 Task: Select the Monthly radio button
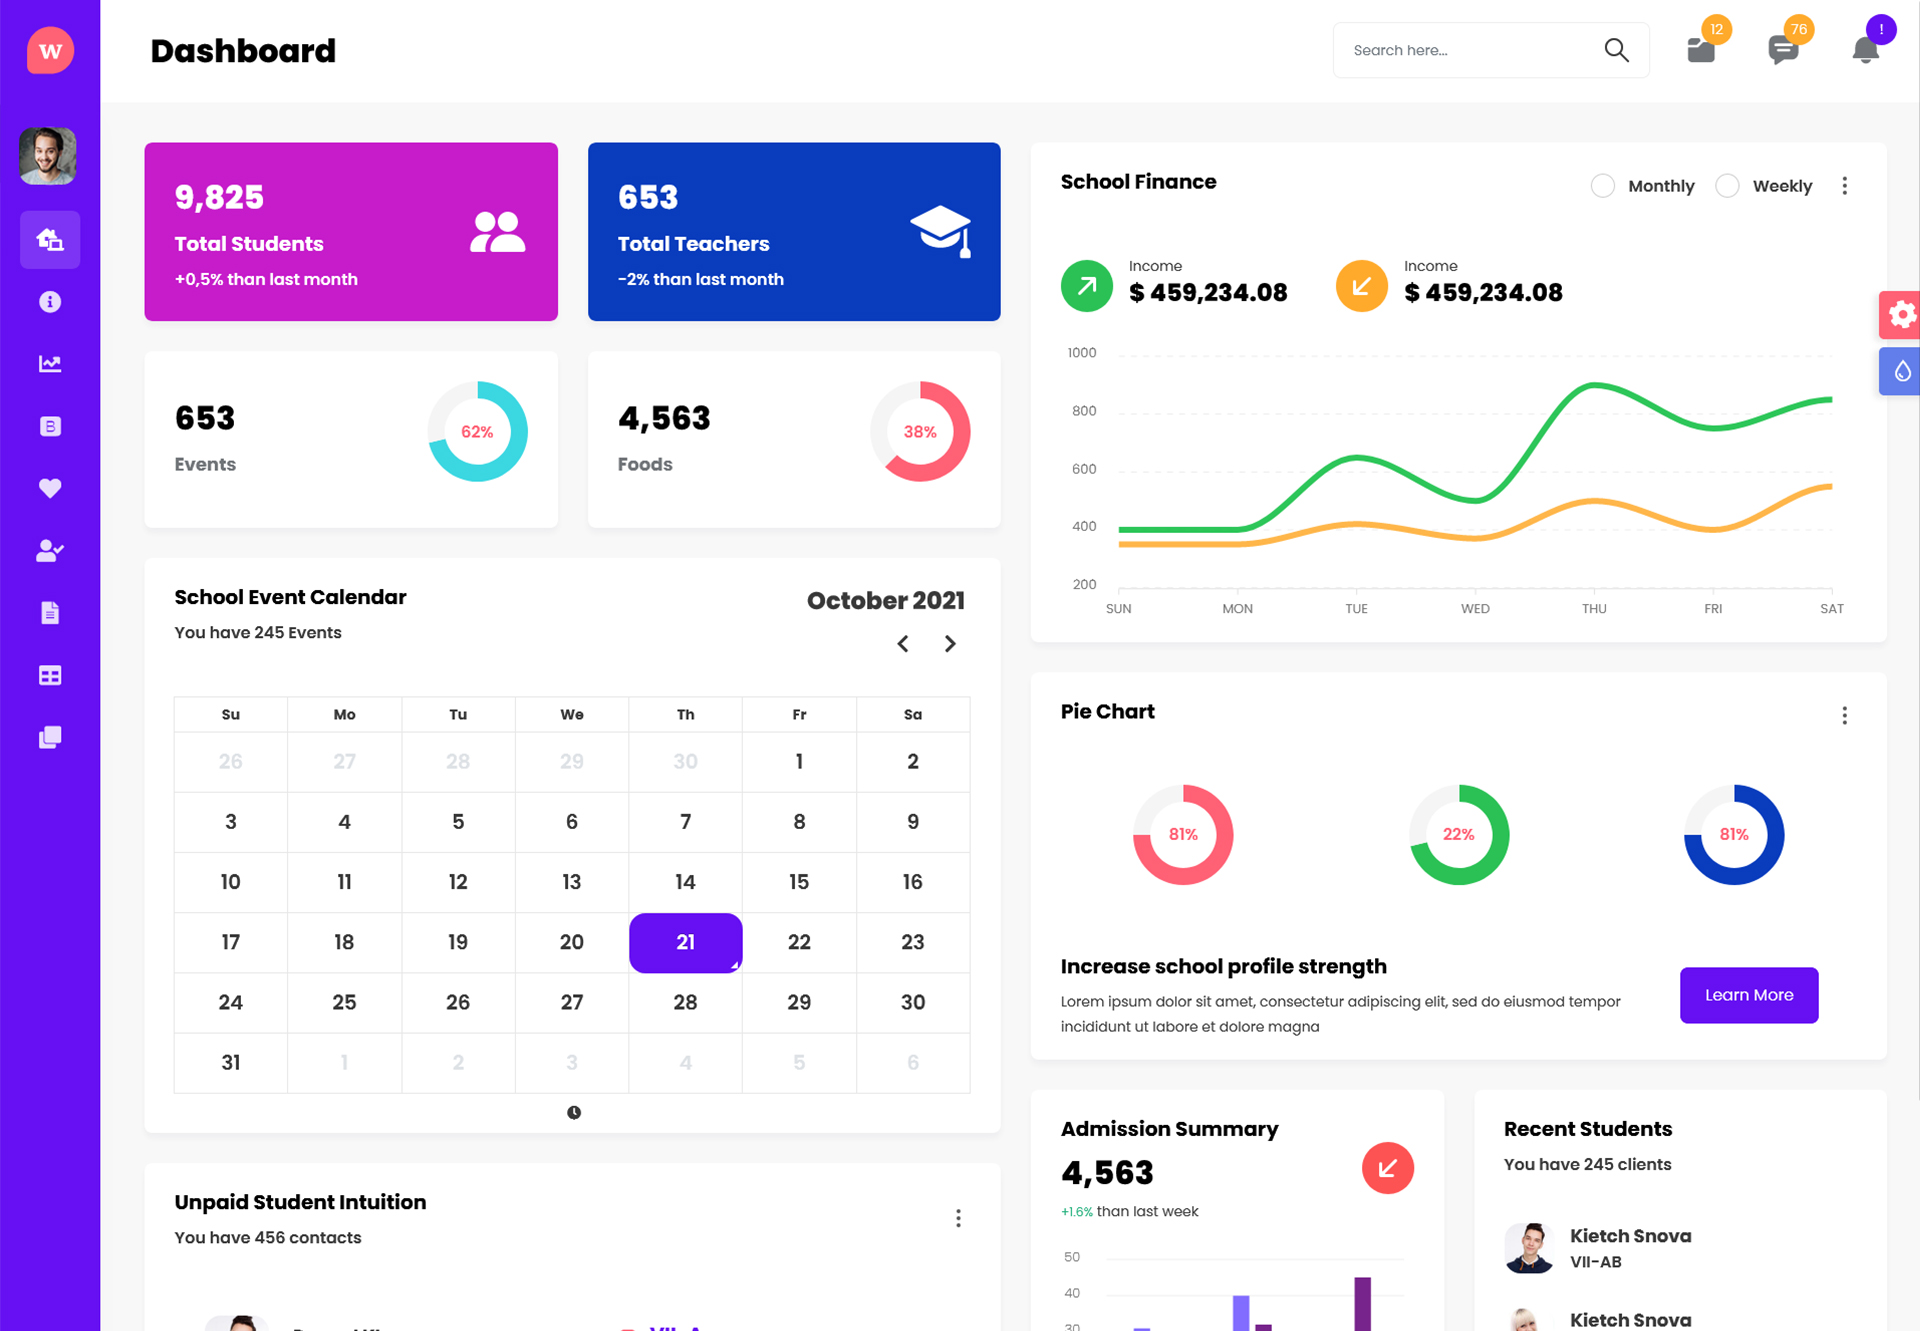(x=1603, y=186)
